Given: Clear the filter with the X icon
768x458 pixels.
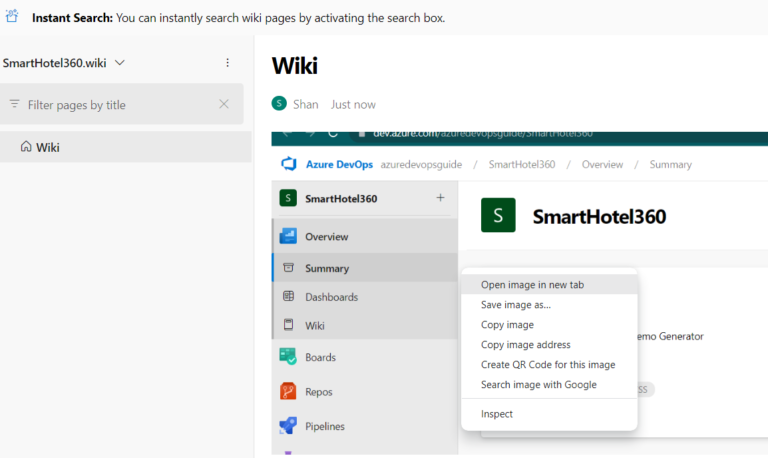Looking at the screenshot, I should [224, 104].
